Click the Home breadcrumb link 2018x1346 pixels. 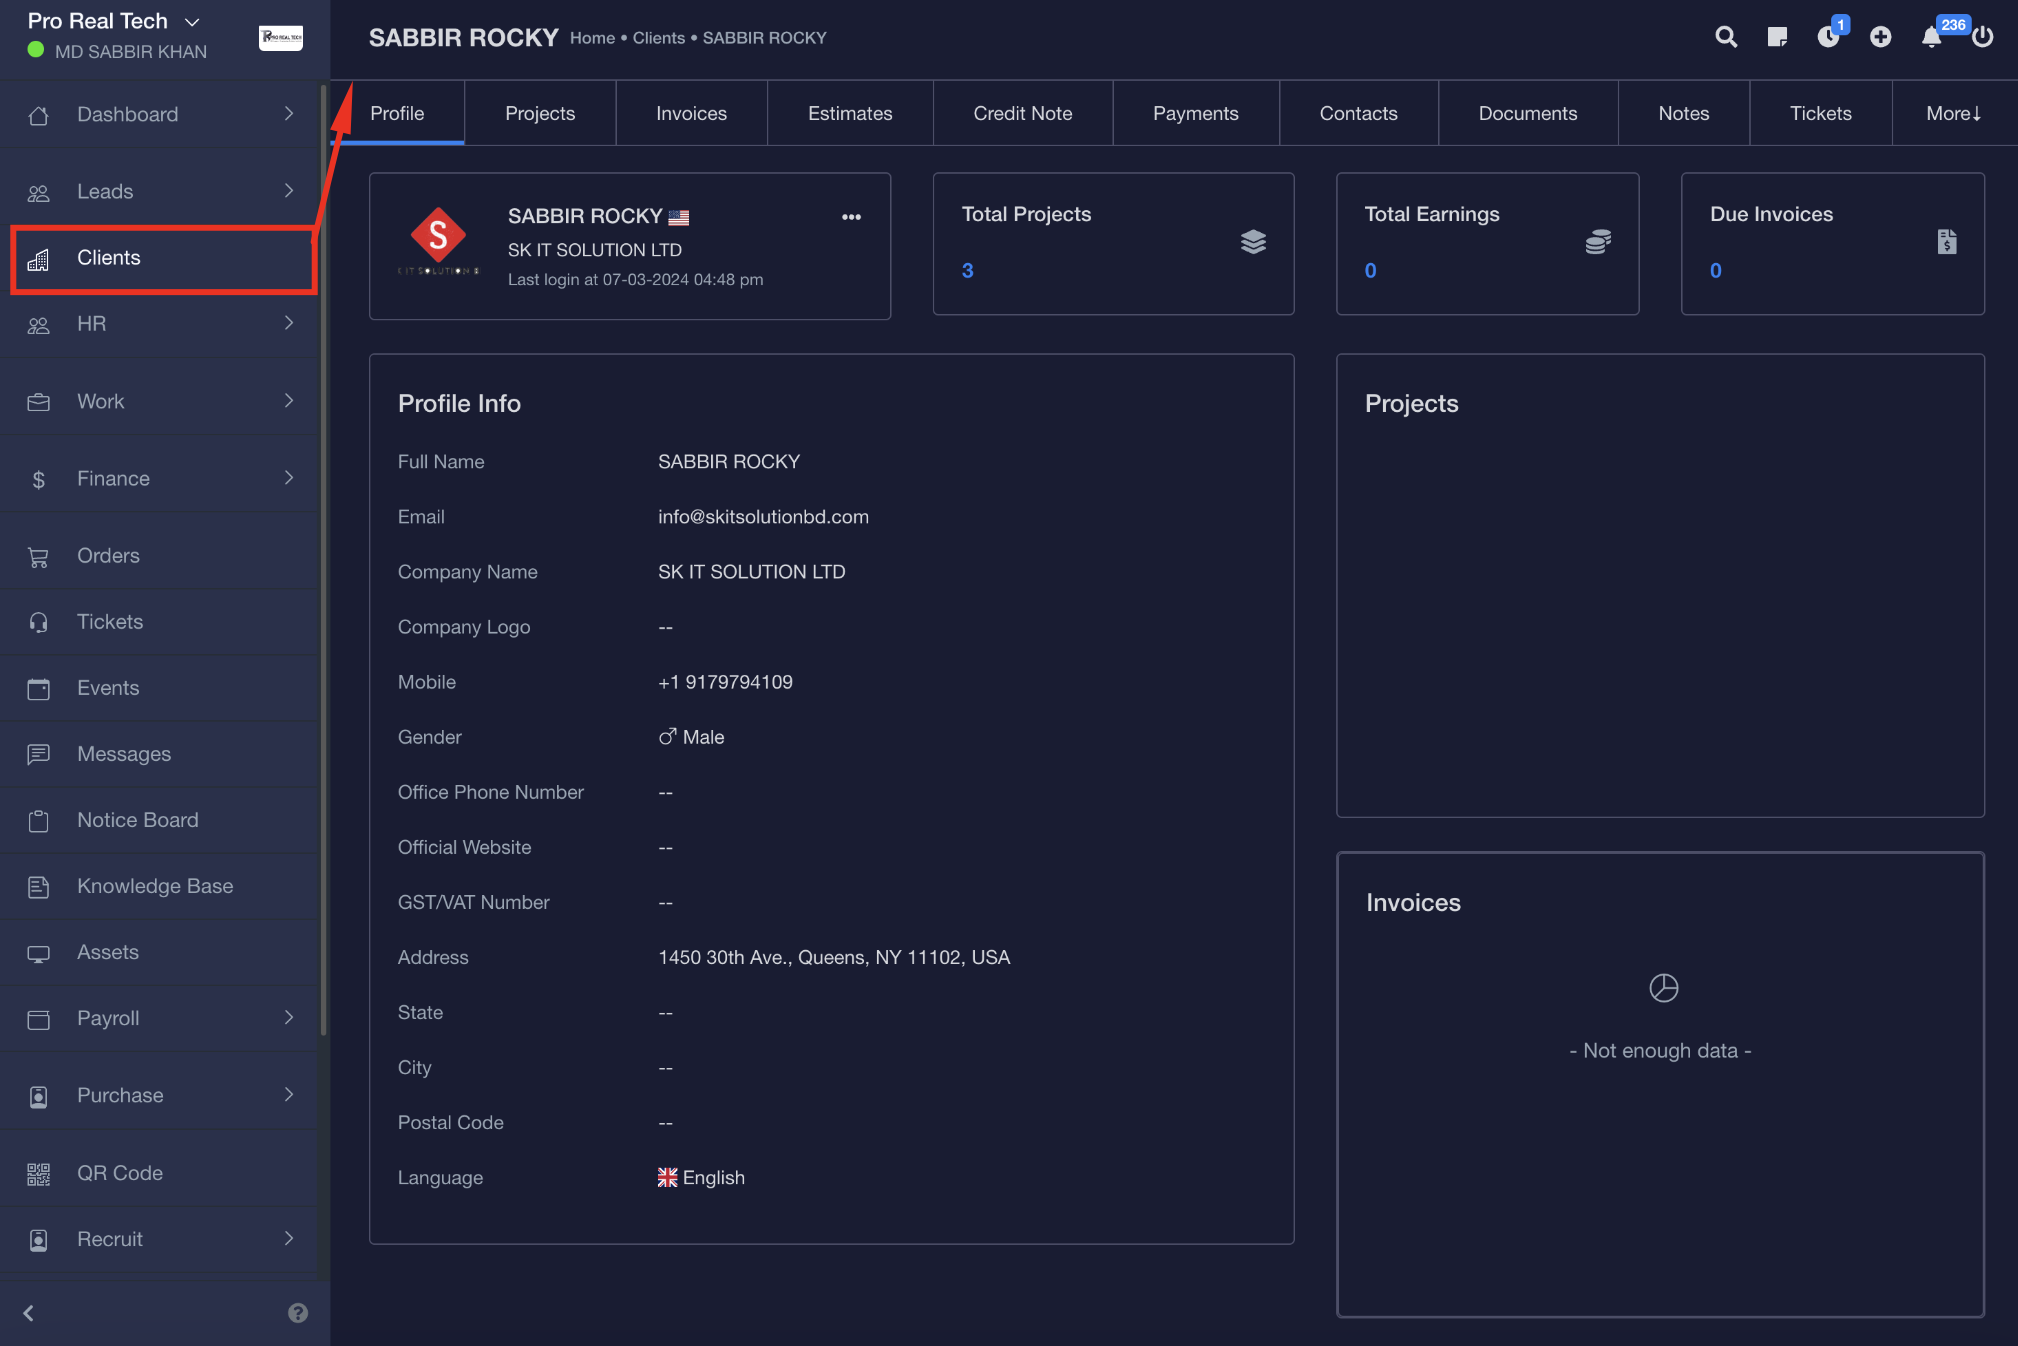tap(592, 38)
